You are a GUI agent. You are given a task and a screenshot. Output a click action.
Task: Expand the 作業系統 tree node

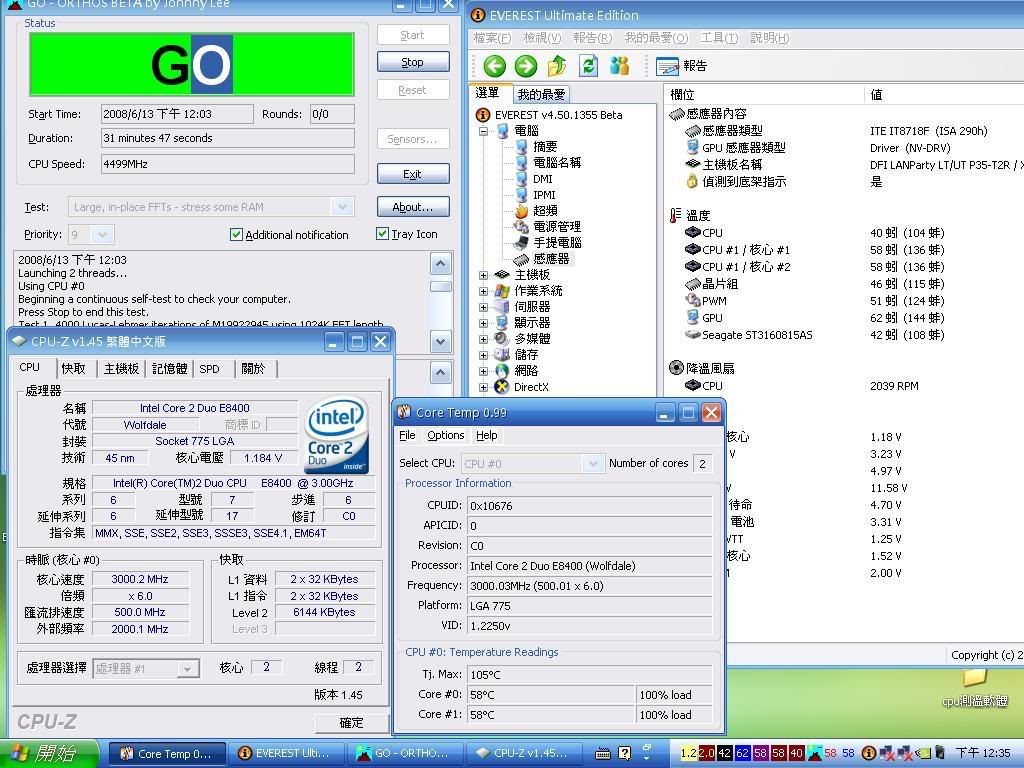[x=483, y=291]
